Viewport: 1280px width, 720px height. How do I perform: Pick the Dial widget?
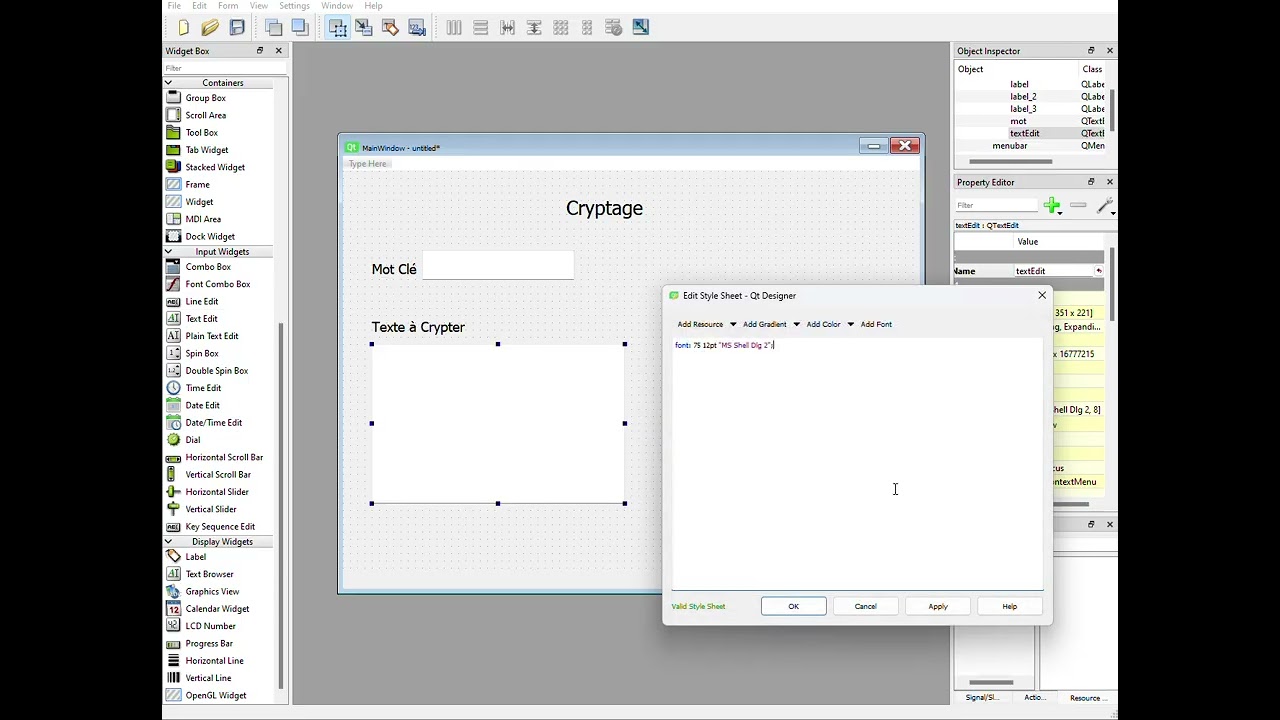click(x=193, y=440)
